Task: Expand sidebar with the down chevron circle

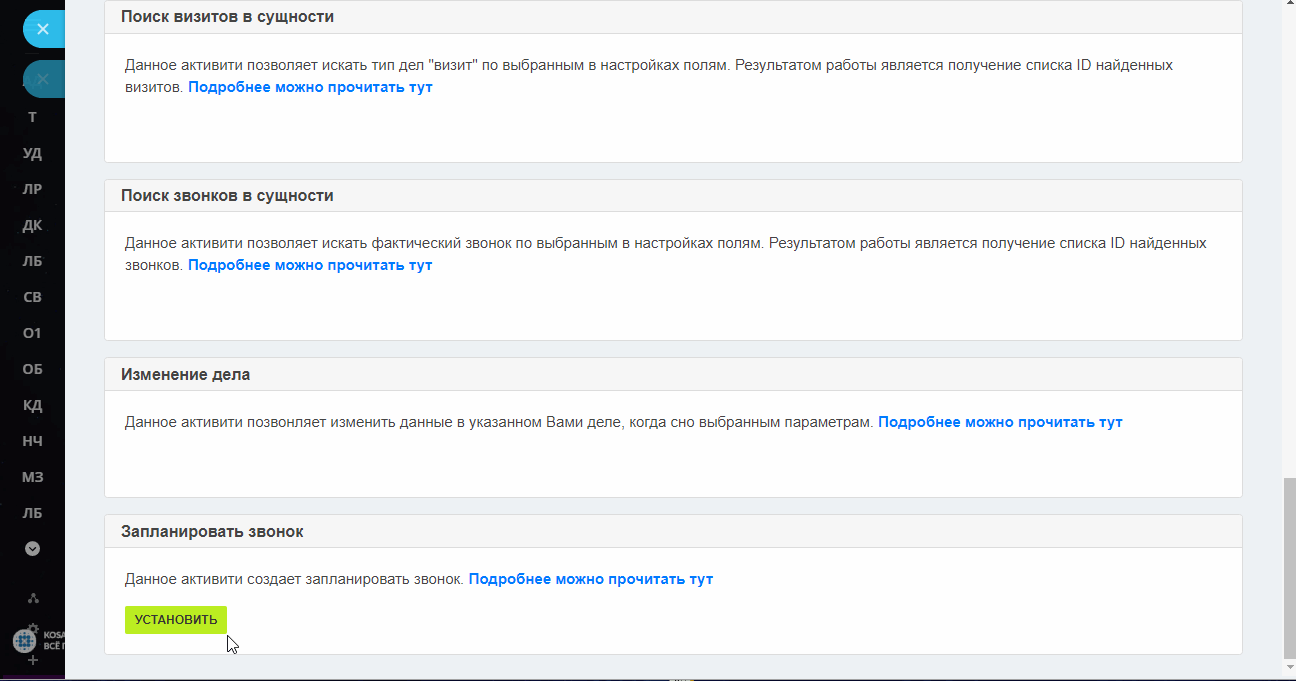Action: click(x=32, y=548)
